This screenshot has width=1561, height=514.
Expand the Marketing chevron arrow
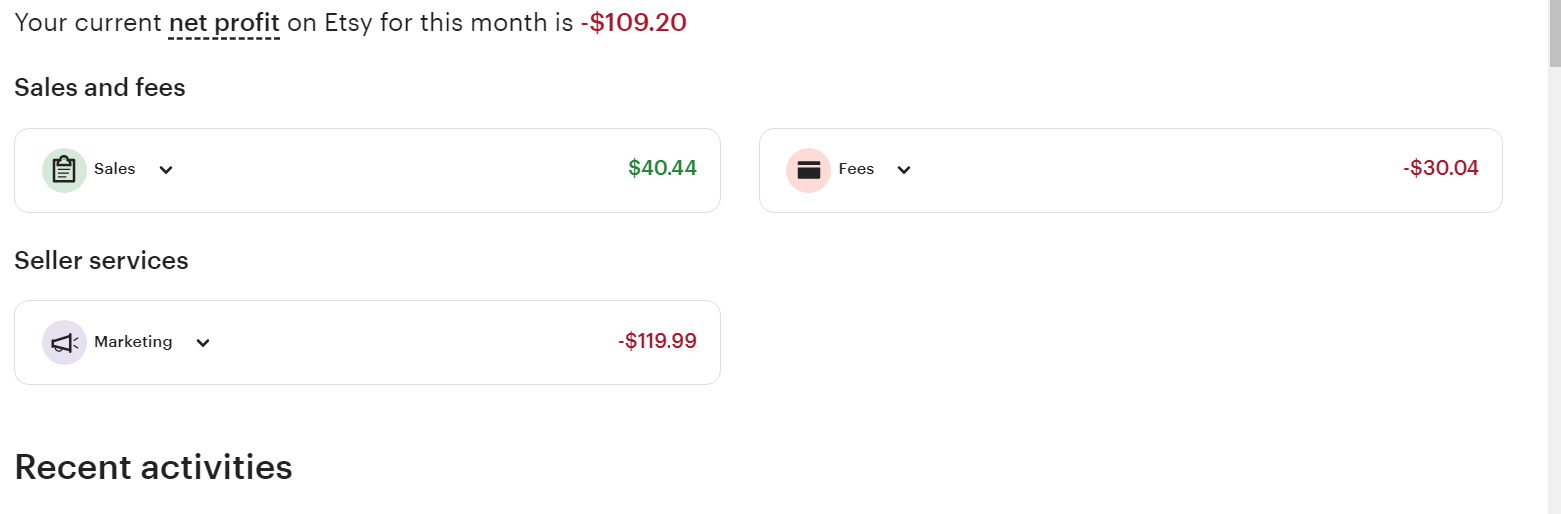[203, 343]
